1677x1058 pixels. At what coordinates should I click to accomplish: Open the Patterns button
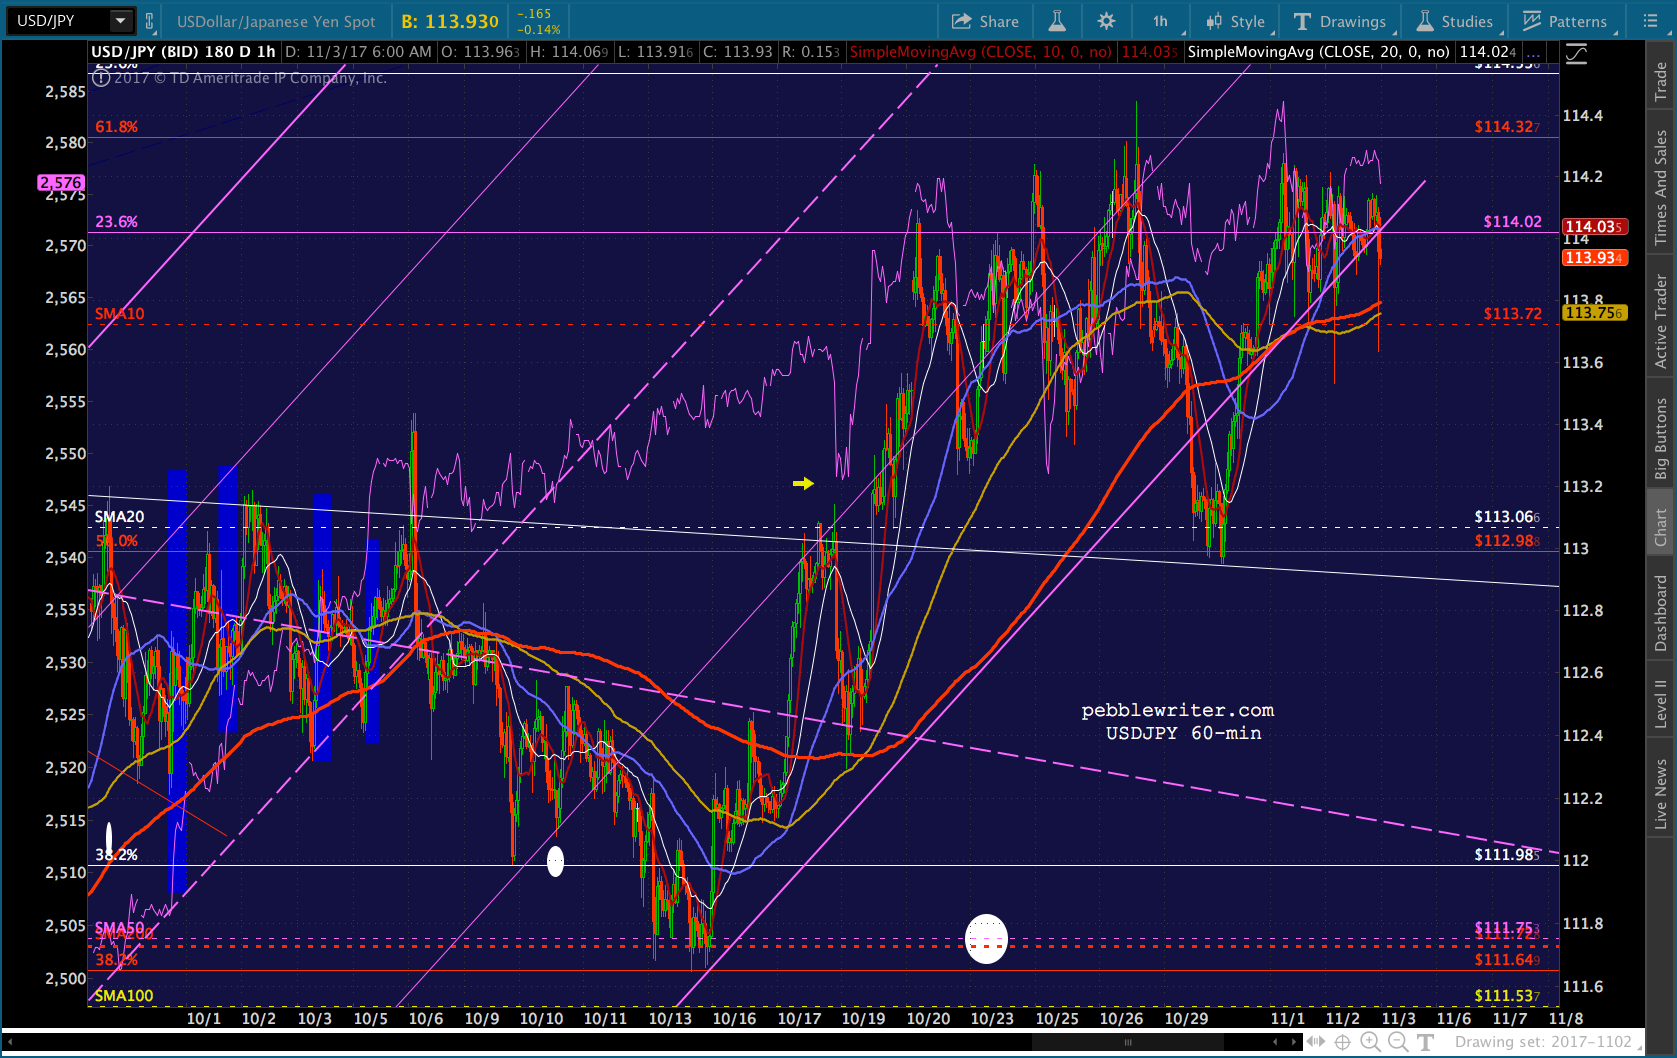coord(1565,21)
